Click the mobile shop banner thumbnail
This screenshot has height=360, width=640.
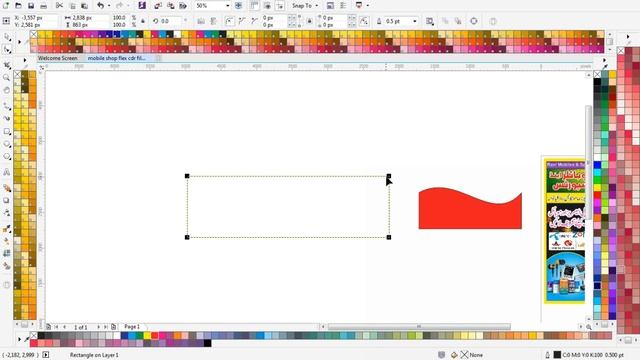pyautogui.click(x=564, y=231)
